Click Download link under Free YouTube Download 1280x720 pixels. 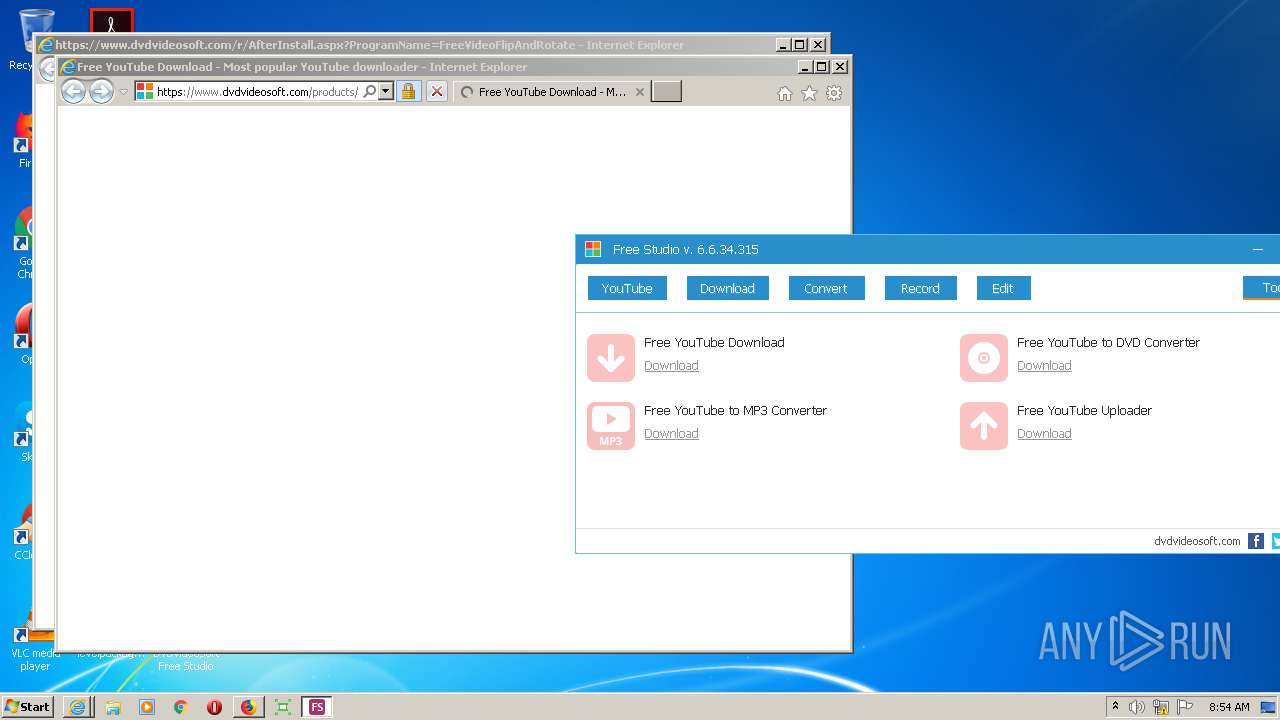click(671, 366)
